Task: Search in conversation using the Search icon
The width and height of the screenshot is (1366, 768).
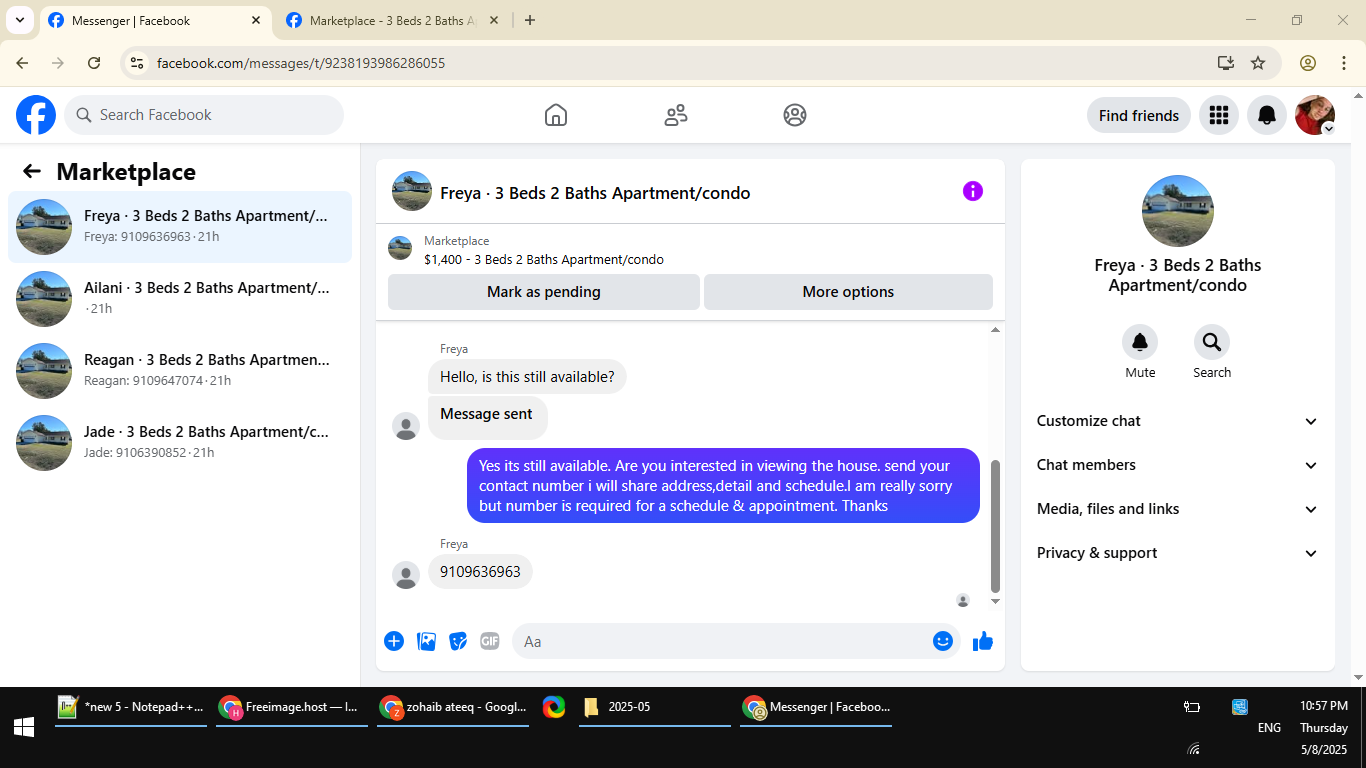Action: pyautogui.click(x=1212, y=343)
